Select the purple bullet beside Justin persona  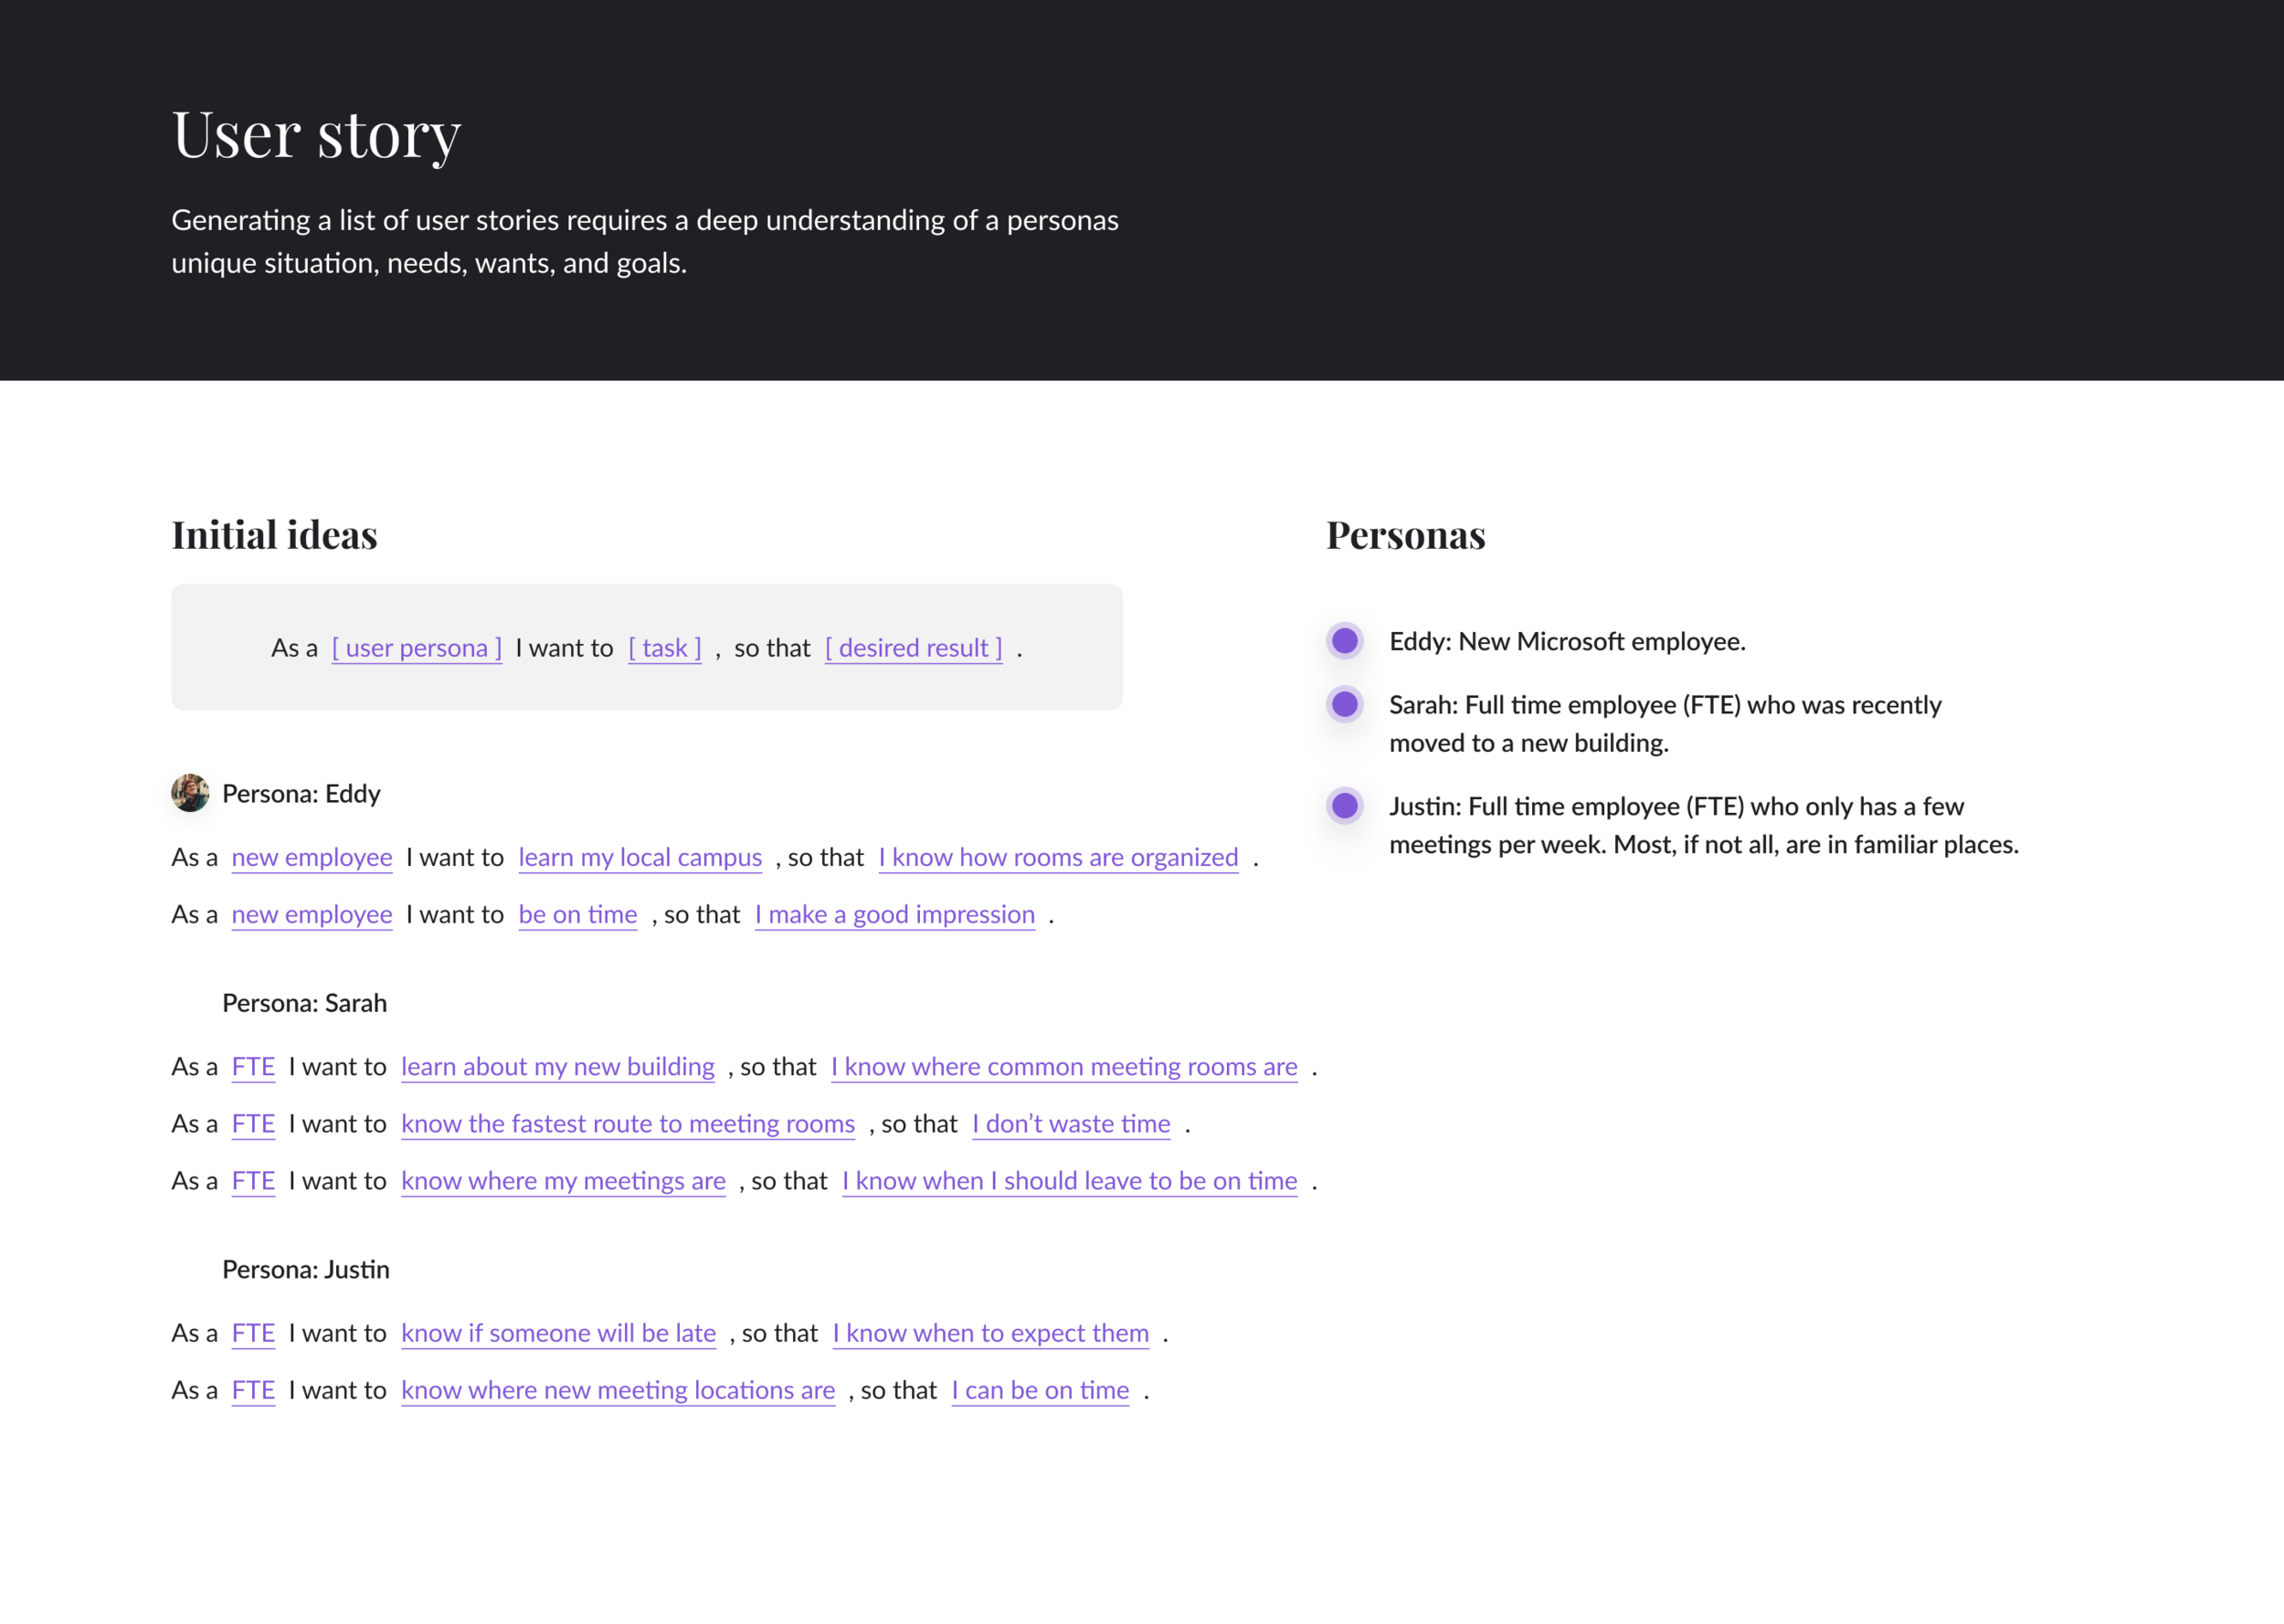(x=1344, y=806)
